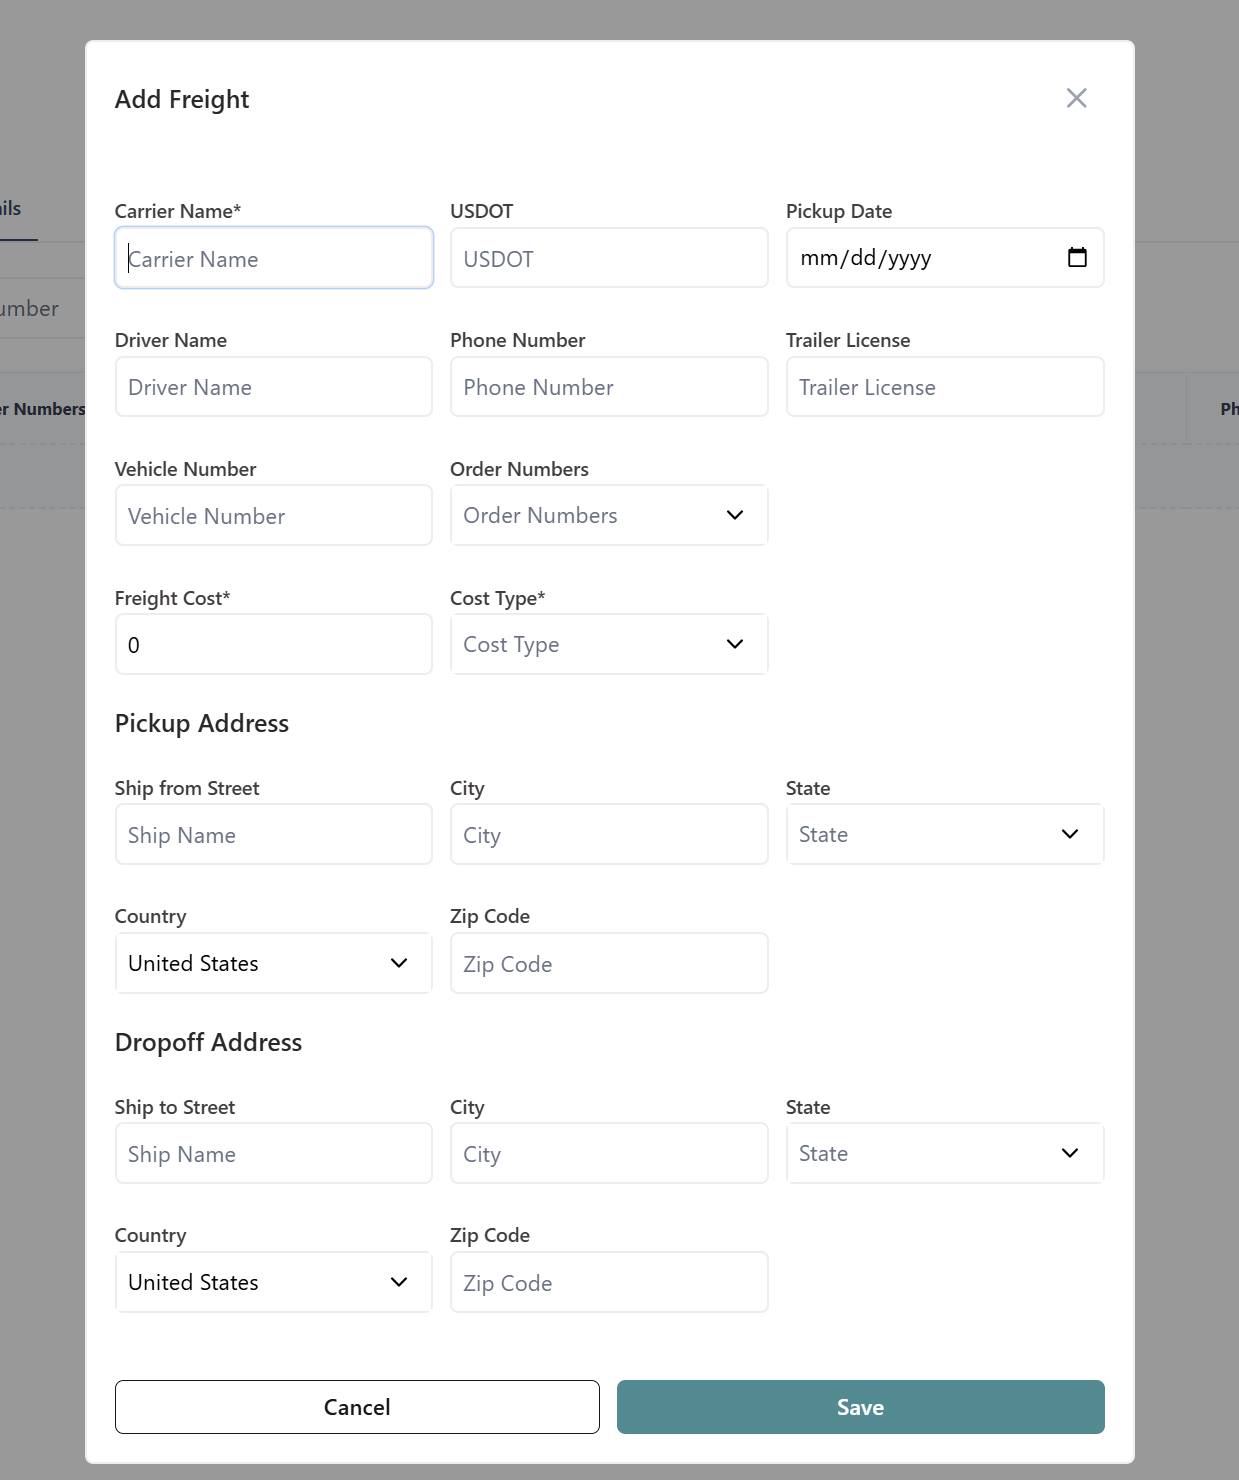The image size is (1239, 1480).
Task: Click the Ship from Street field
Action: click(273, 833)
